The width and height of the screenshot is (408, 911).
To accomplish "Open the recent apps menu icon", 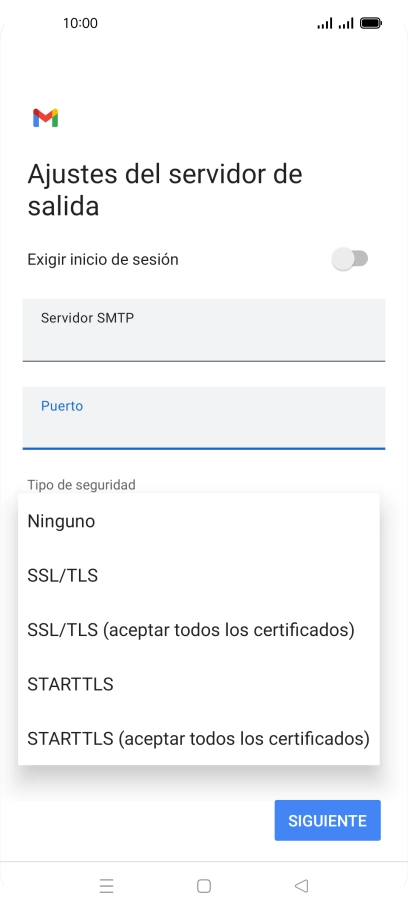I will tap(106, 885).
